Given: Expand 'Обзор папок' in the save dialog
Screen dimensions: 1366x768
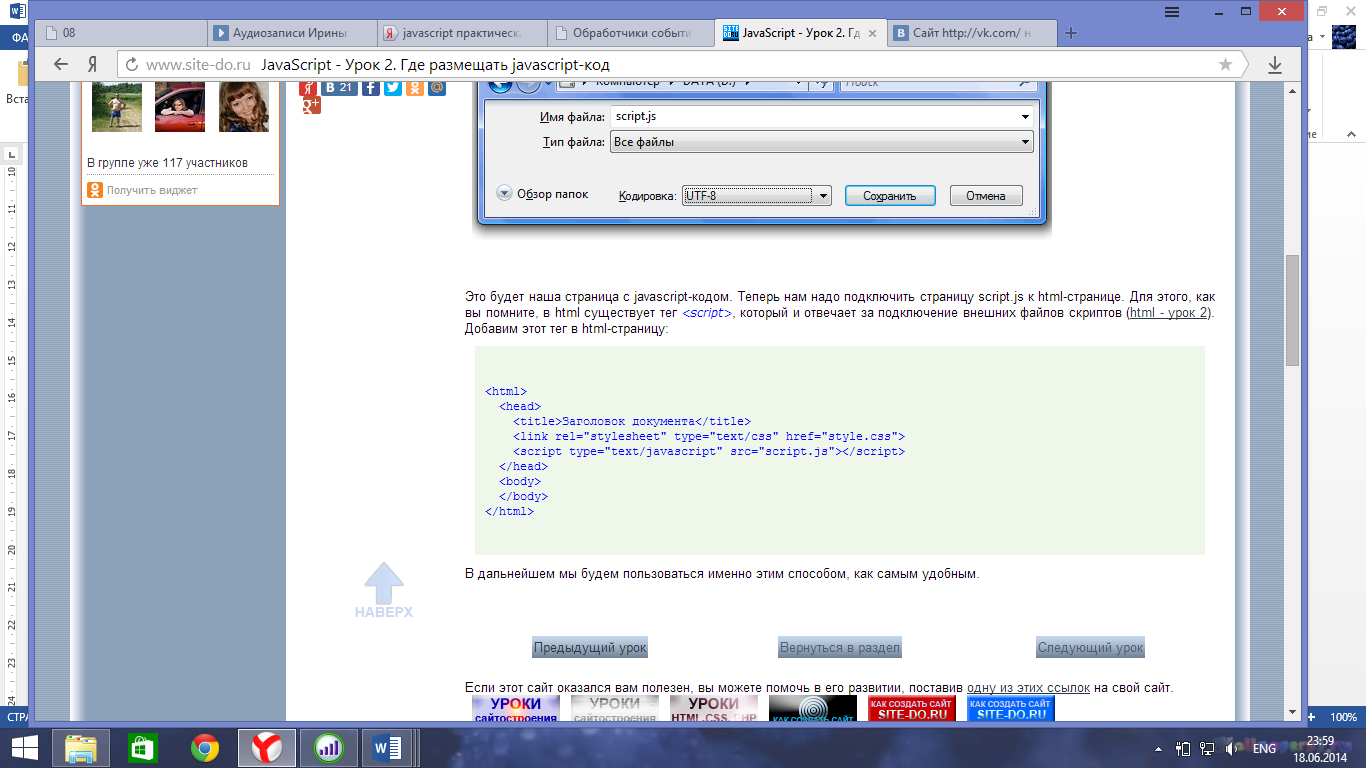Looking at the screenshot, I should click(504, 194).
